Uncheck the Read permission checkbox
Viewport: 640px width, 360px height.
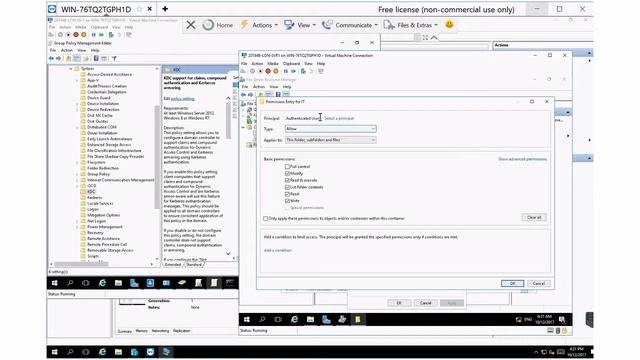287,194
